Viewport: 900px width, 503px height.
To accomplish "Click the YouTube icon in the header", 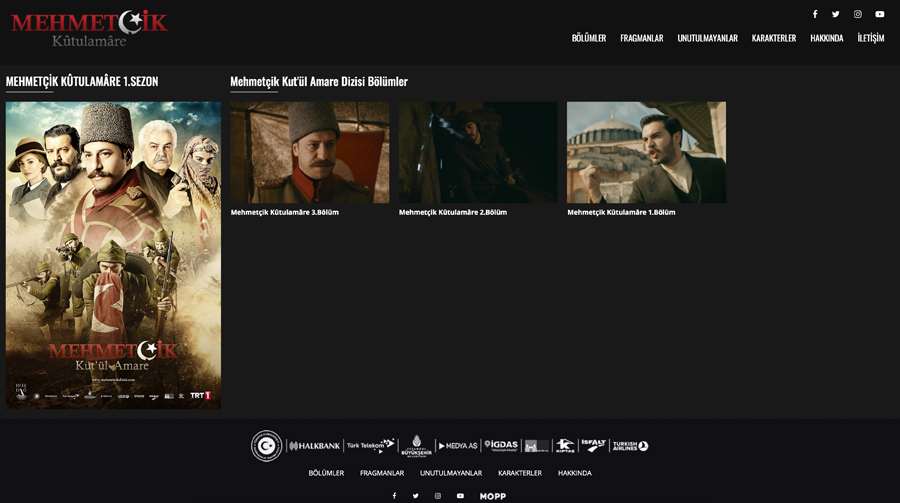I will [880, 14].
